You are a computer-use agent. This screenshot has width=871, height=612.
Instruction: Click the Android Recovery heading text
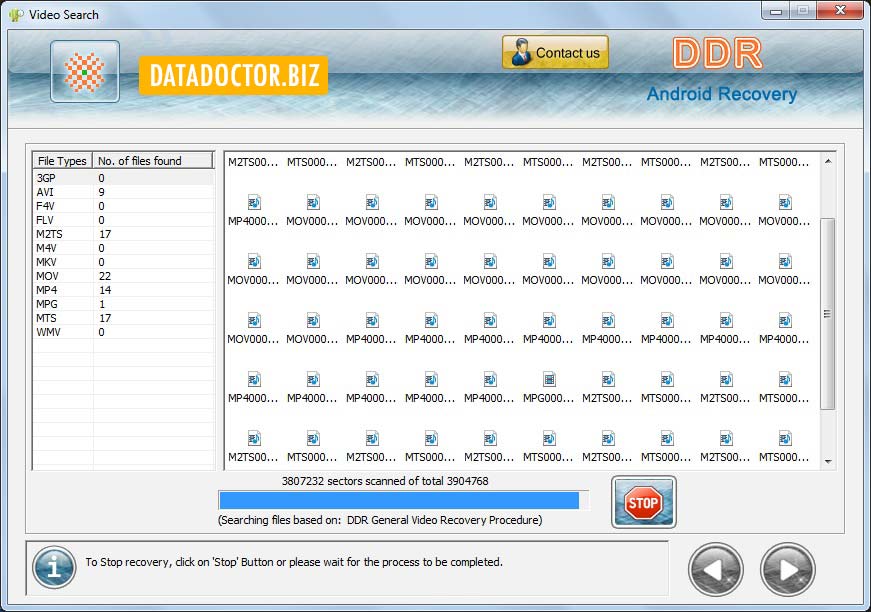click(x=722, y=94)
